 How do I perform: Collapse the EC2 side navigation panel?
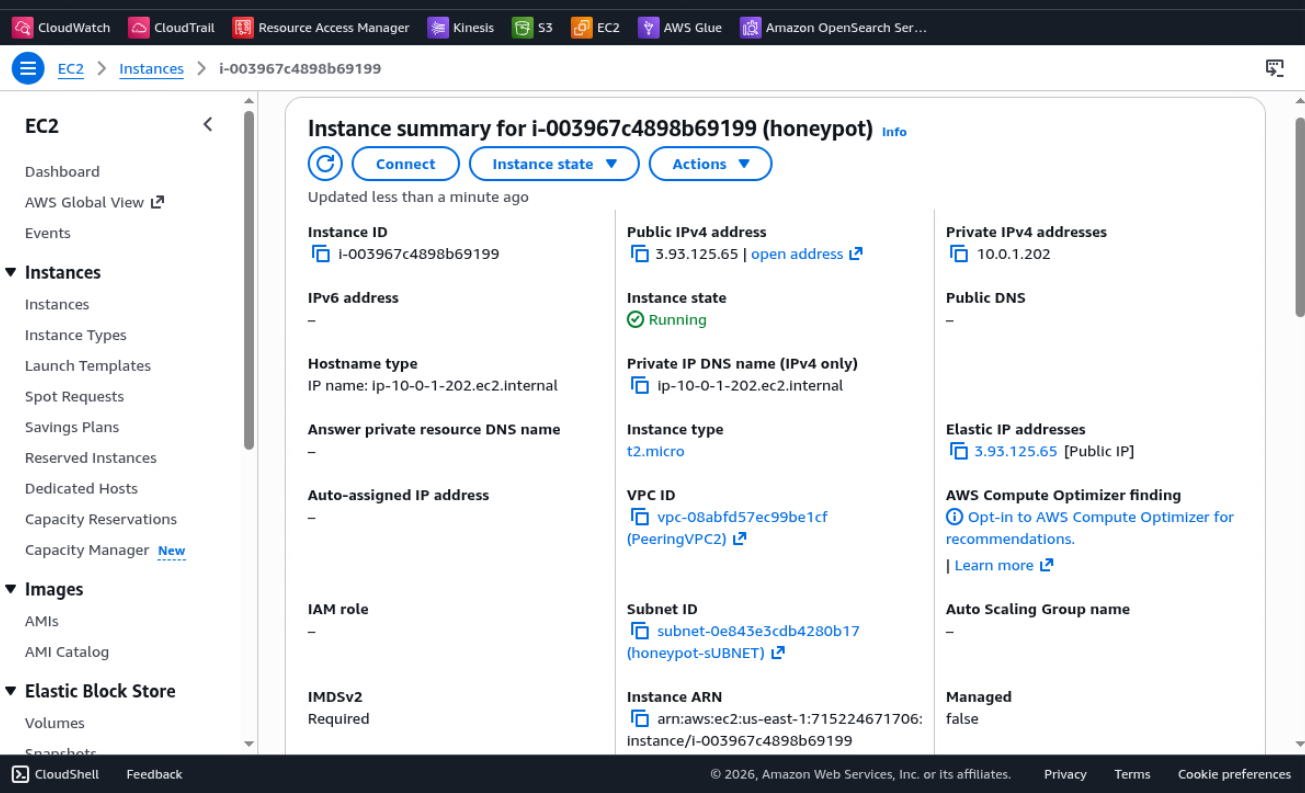click(x=208, y=125)
